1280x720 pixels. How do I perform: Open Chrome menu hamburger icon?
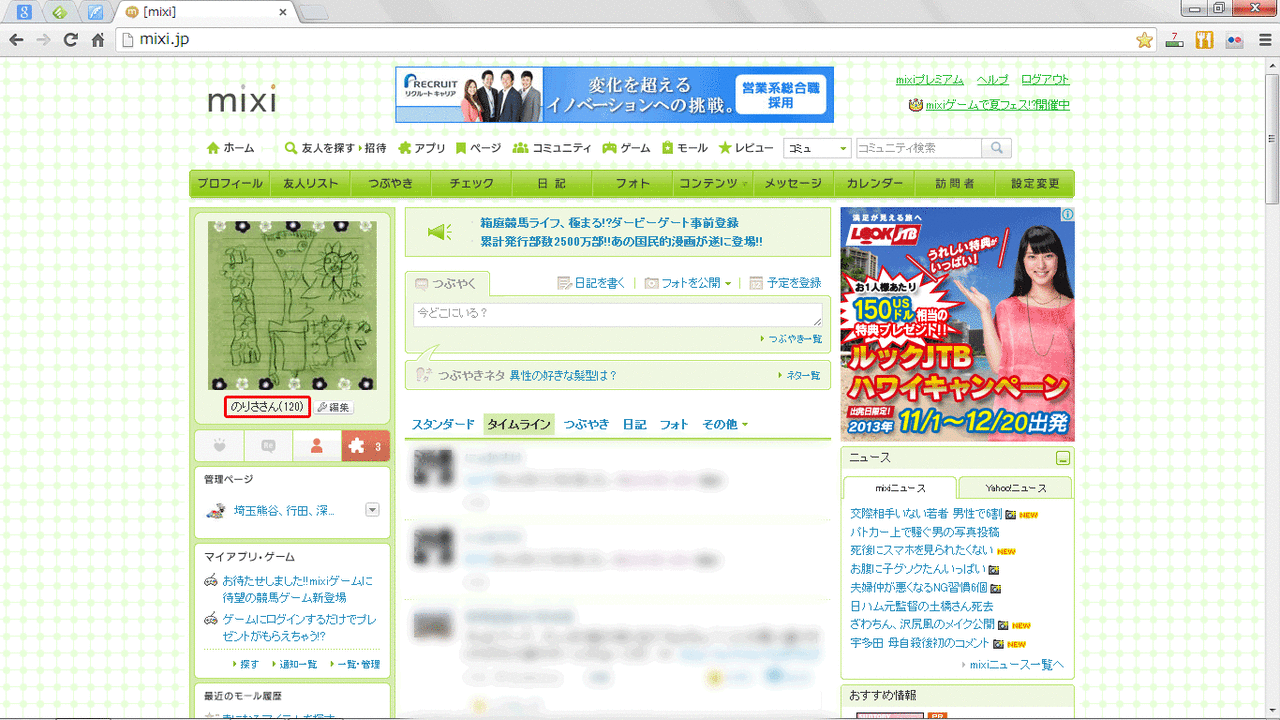pyautogui.click(x=1263, y=40)
